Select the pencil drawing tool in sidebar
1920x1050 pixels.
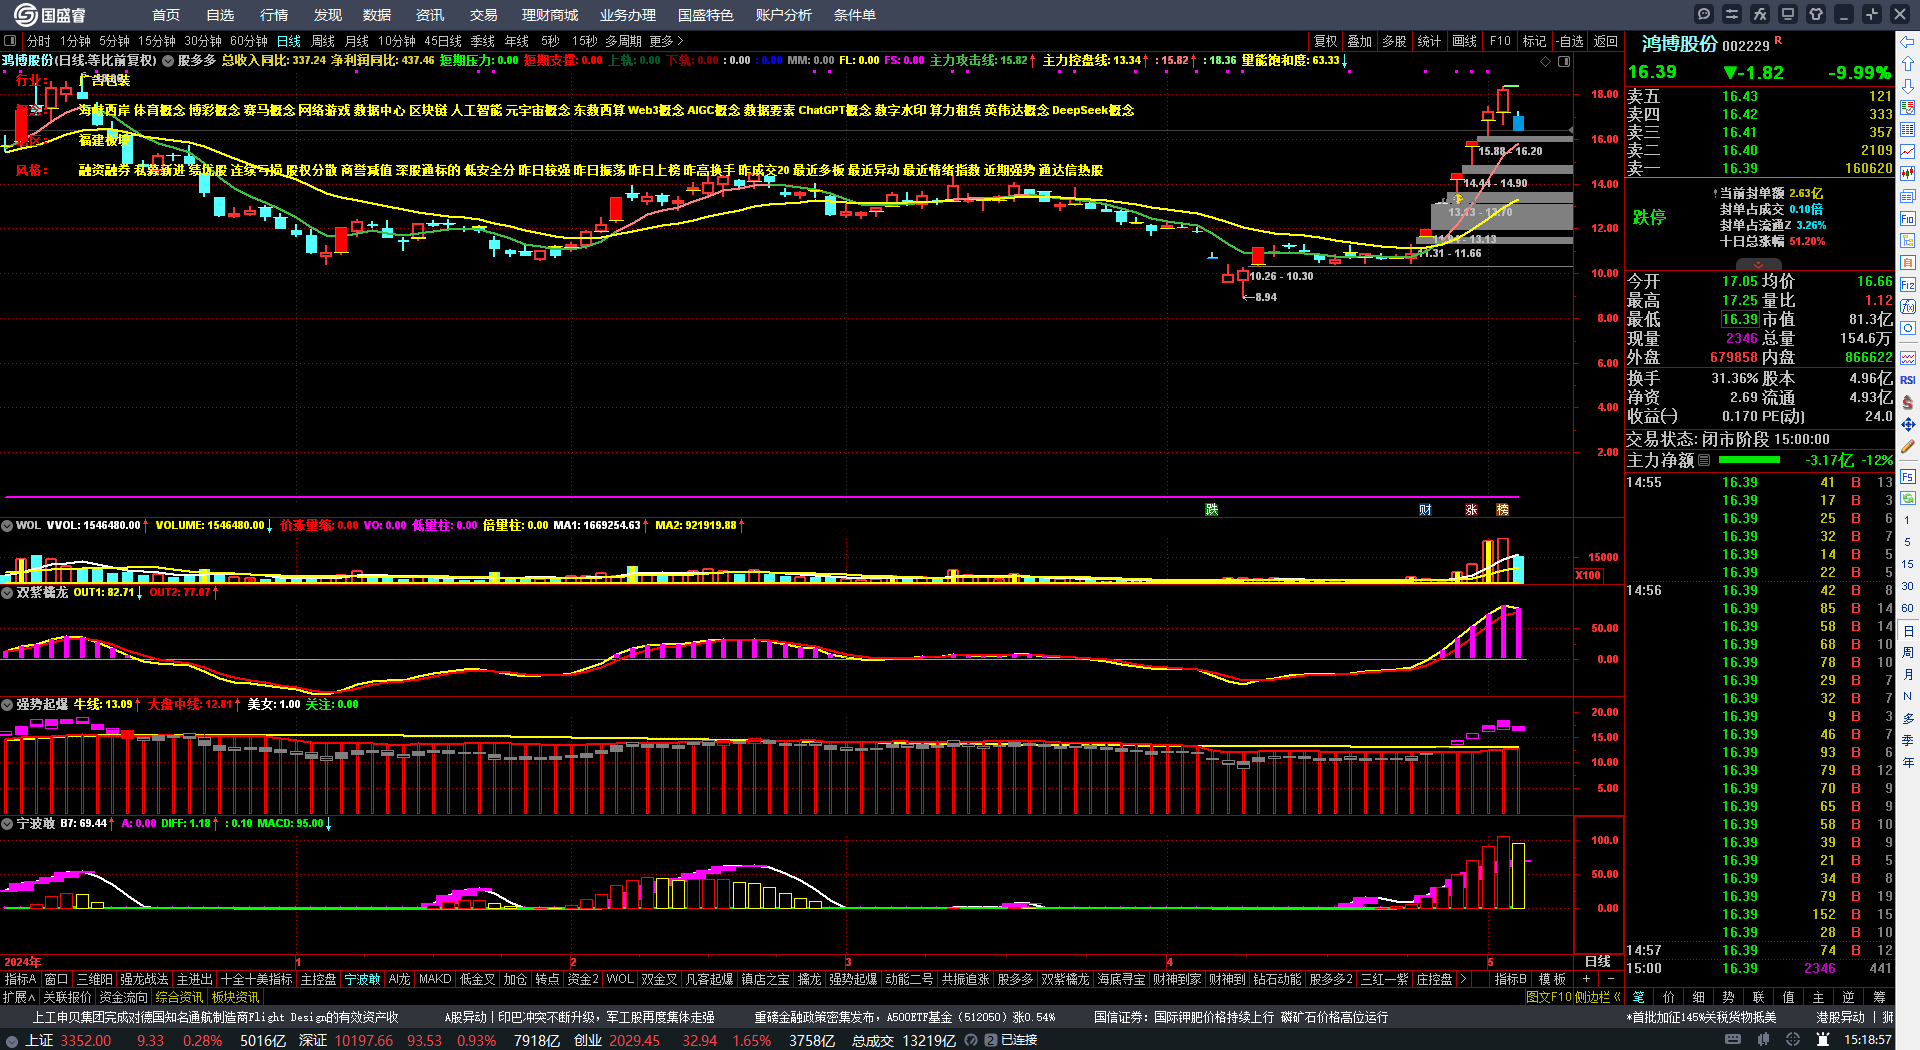[1908, 447]
